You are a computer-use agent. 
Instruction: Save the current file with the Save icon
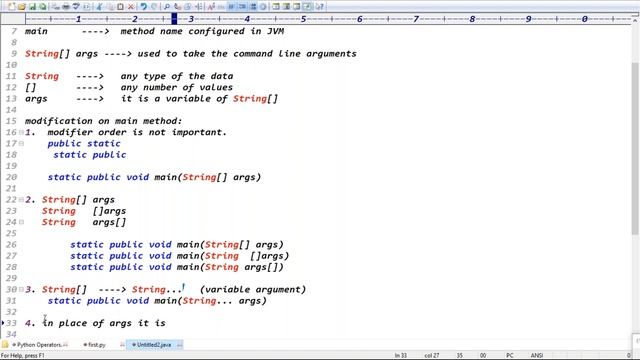32,7
